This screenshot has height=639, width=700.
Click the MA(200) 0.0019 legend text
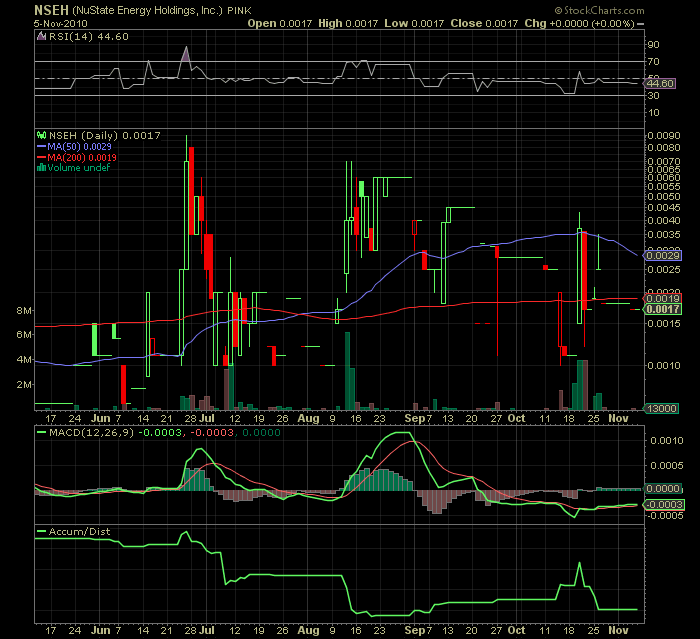(x=82, y=158)
